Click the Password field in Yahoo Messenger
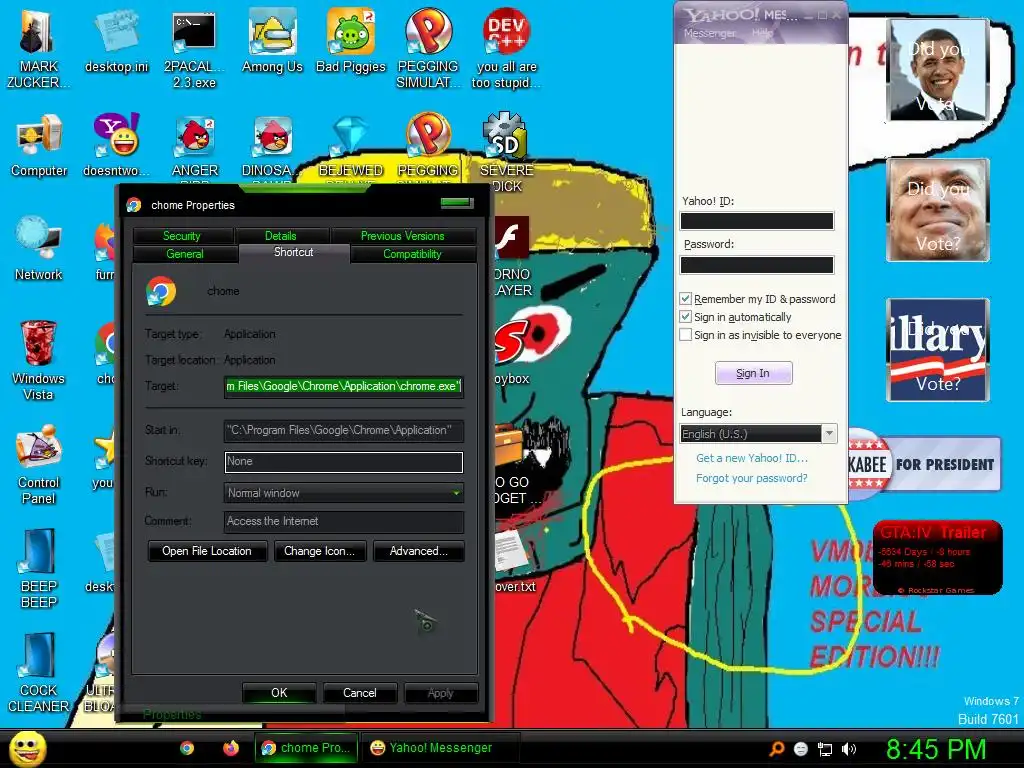Image resolution: width=1024 pixels, height=768 pixels. 757,264
